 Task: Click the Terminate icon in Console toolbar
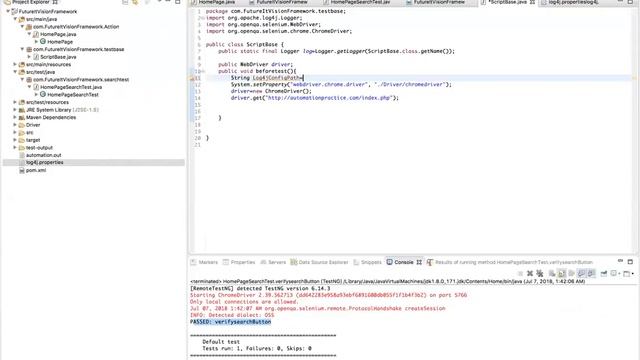point(520,273)
